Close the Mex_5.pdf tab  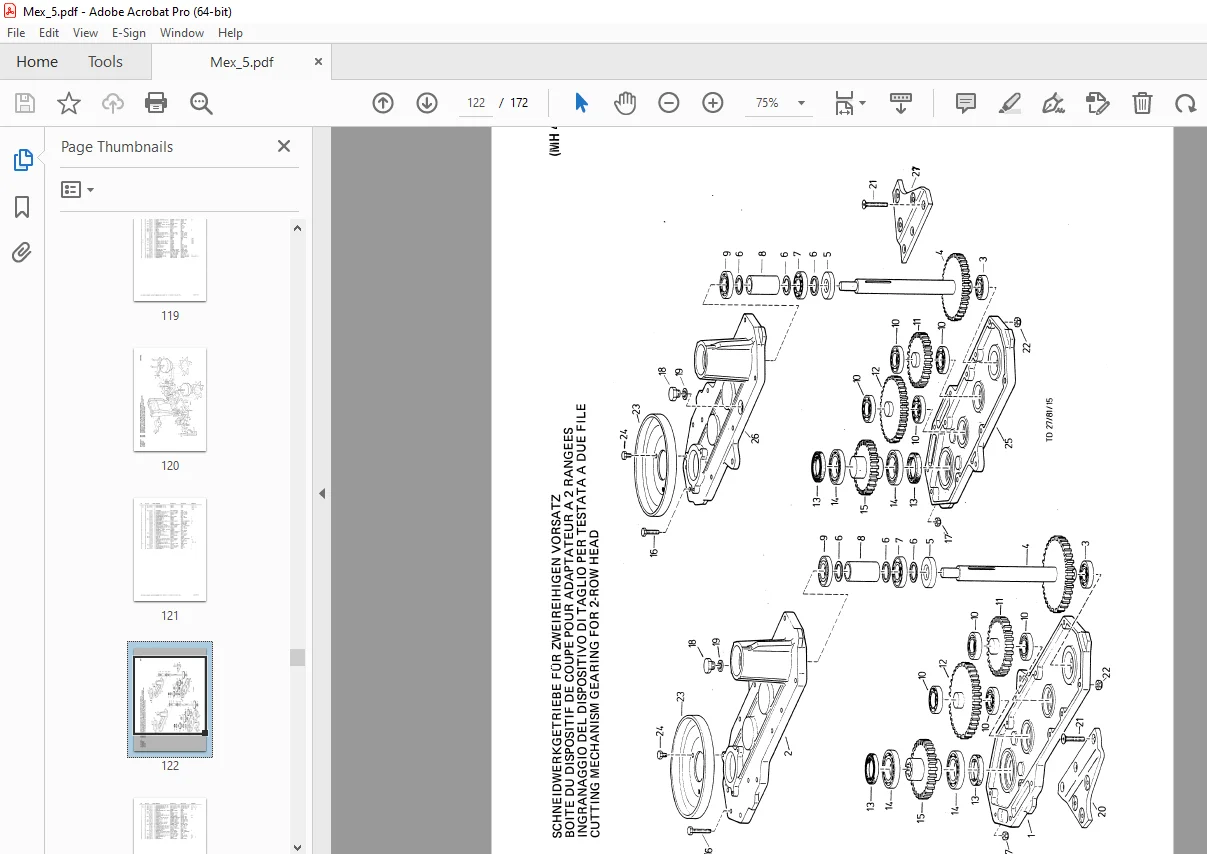(x=318, y=61)
